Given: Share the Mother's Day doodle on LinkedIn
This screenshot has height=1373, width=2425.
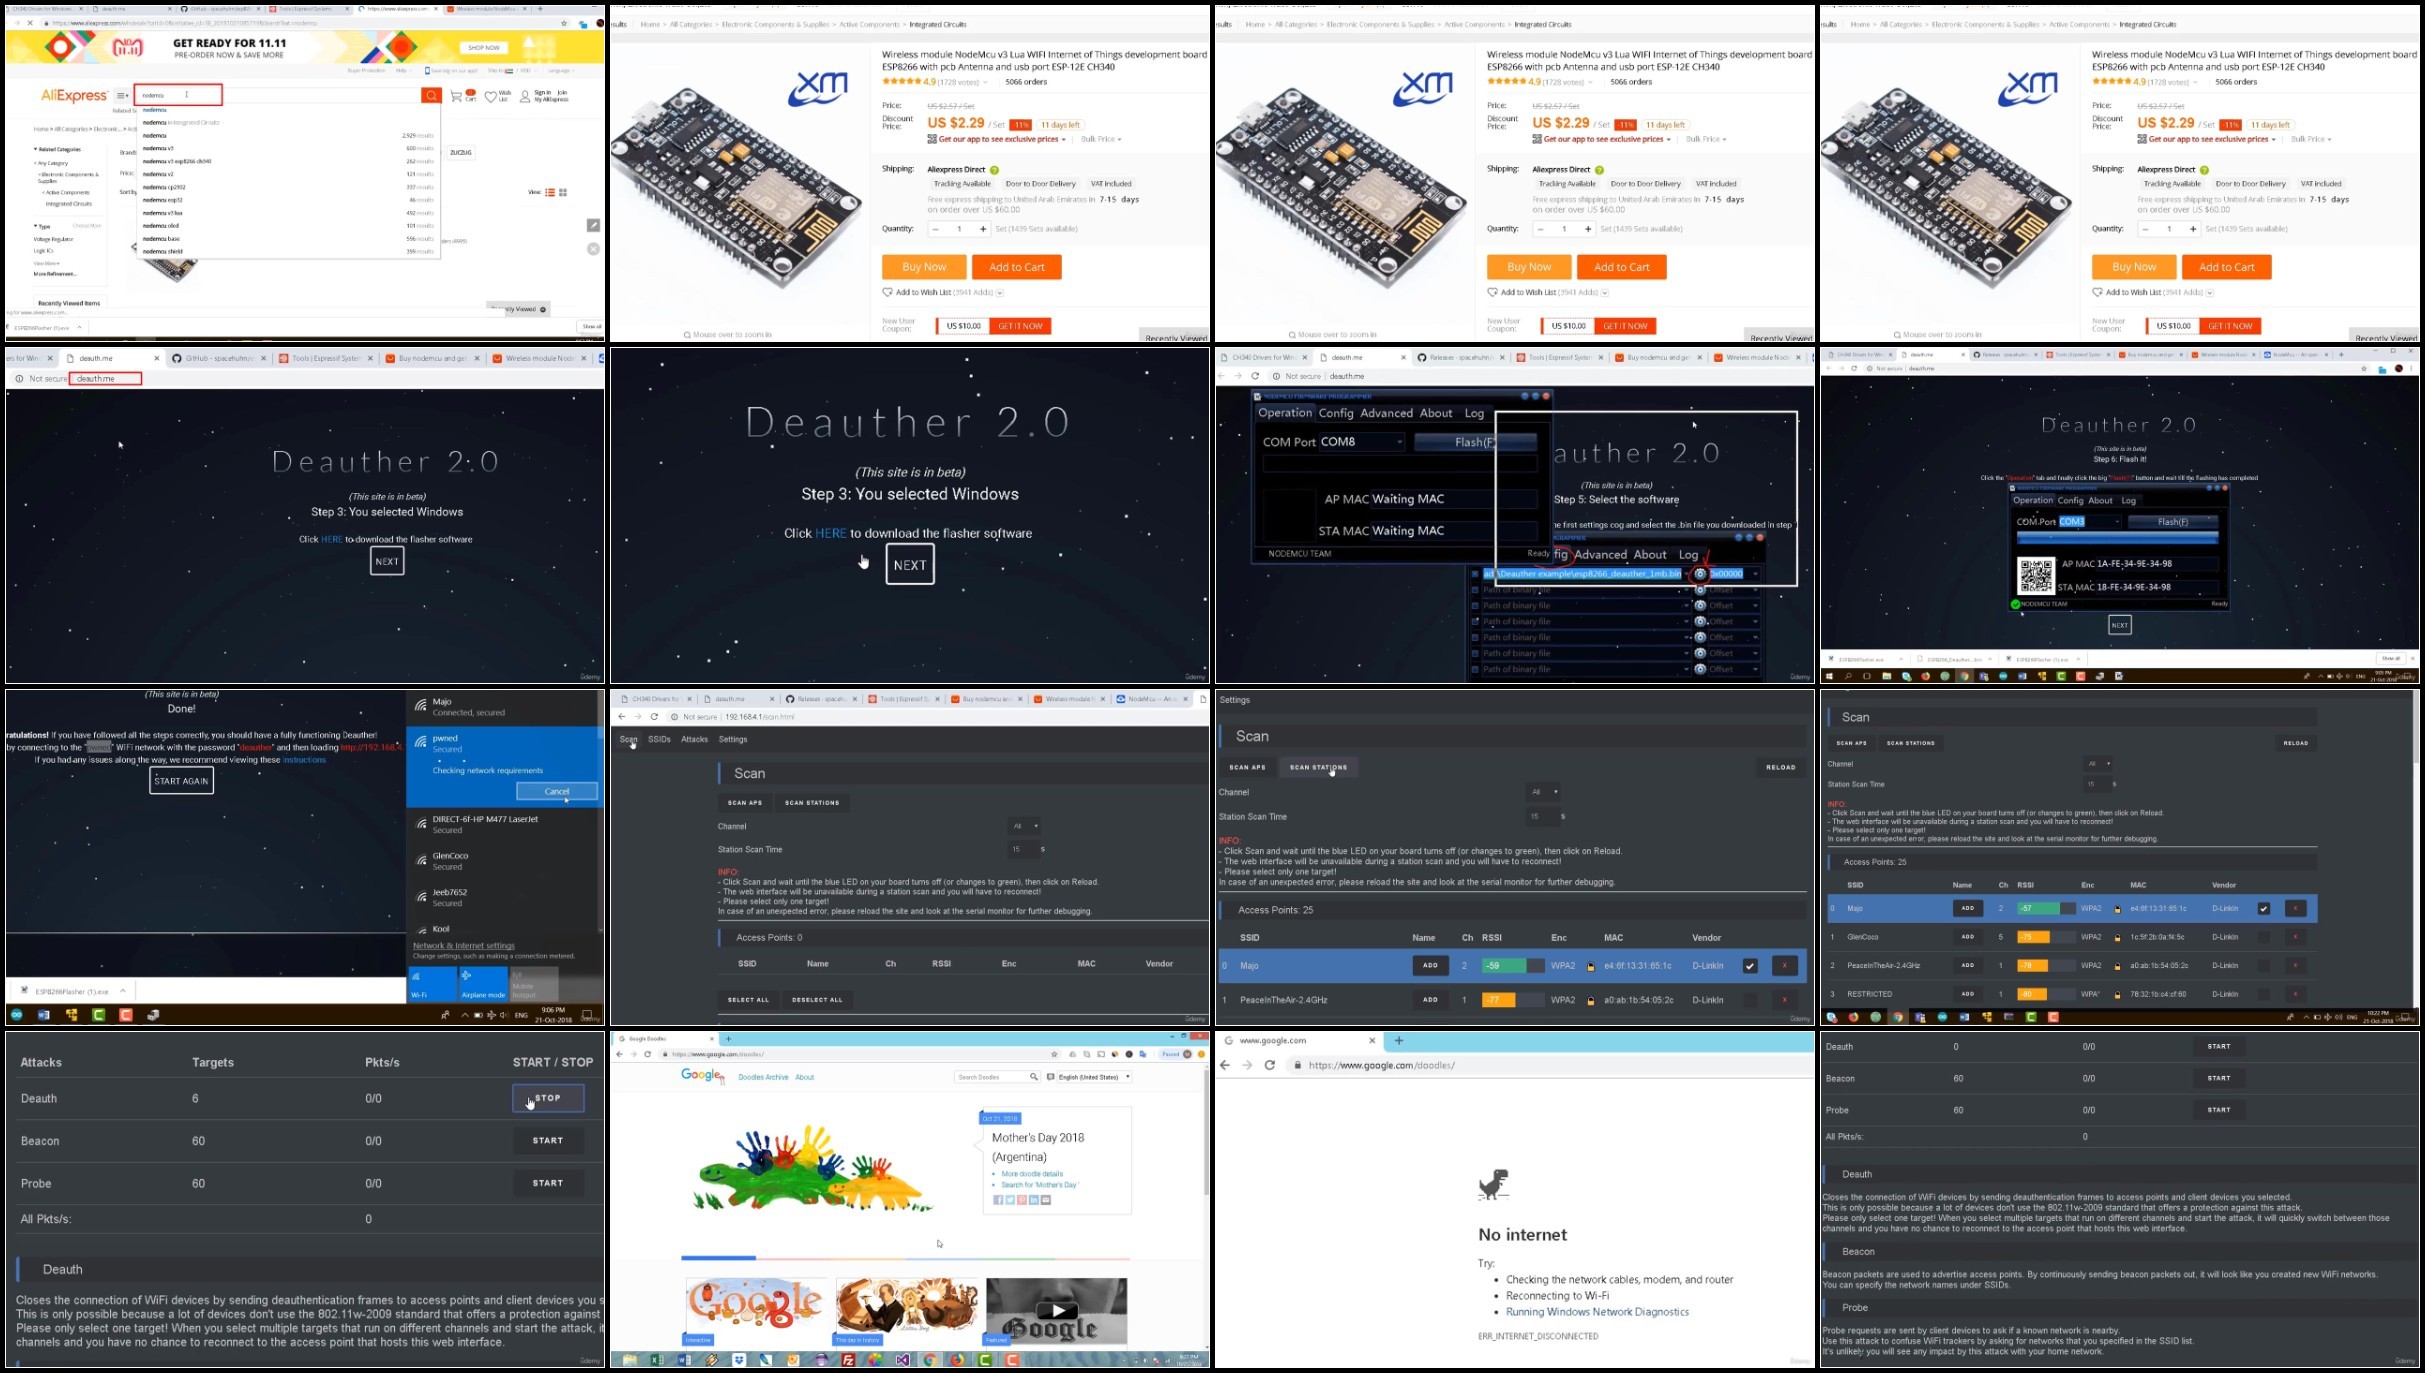Looking at the screenshot, I should (1034, 1200).
